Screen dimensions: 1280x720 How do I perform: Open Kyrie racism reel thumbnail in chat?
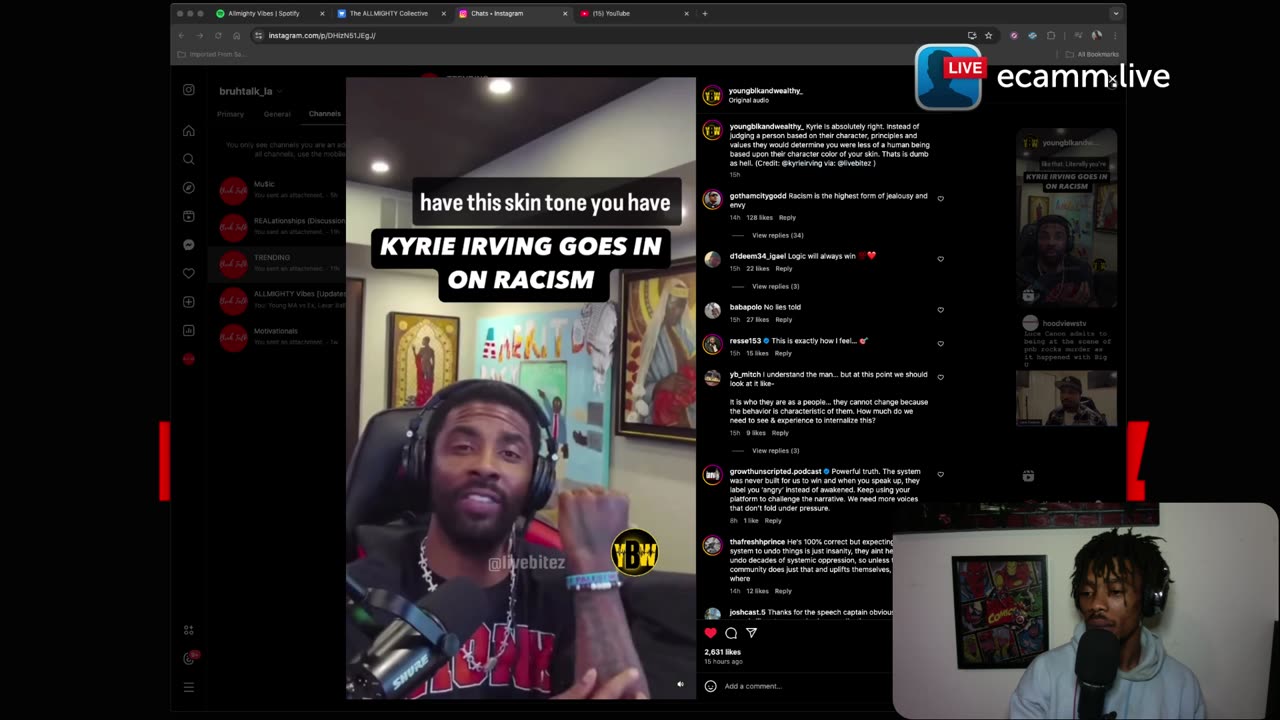[x=1067, y=217]
